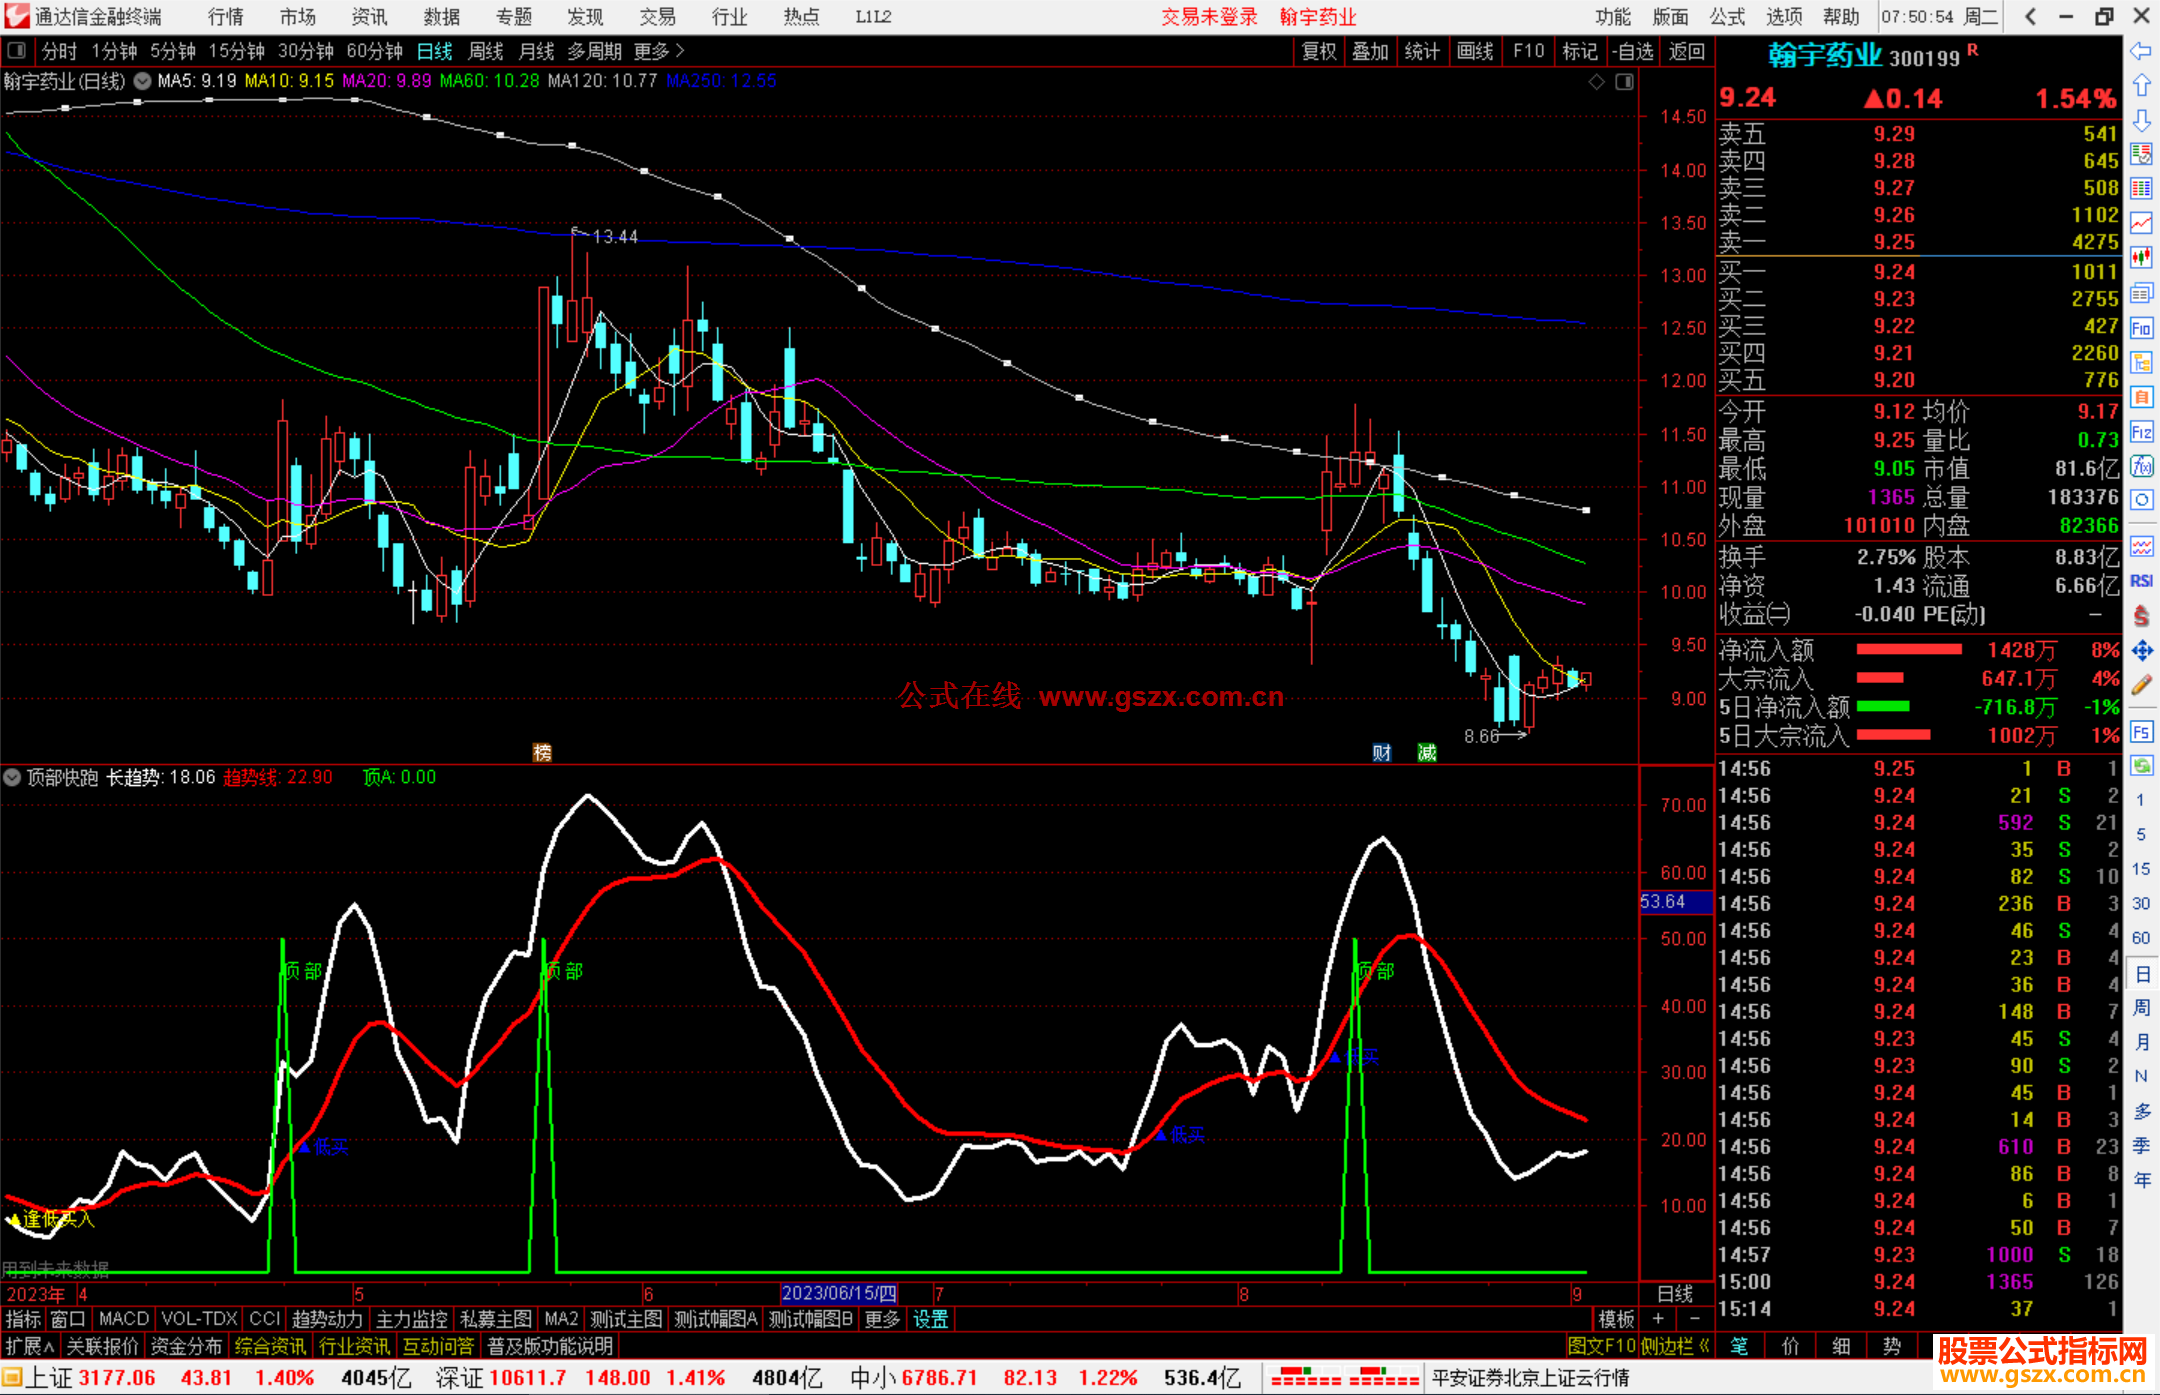Switch to 周线 weekly chart tab
This screenshot has width=2160, height=1395.
click(x=486, y=51)
